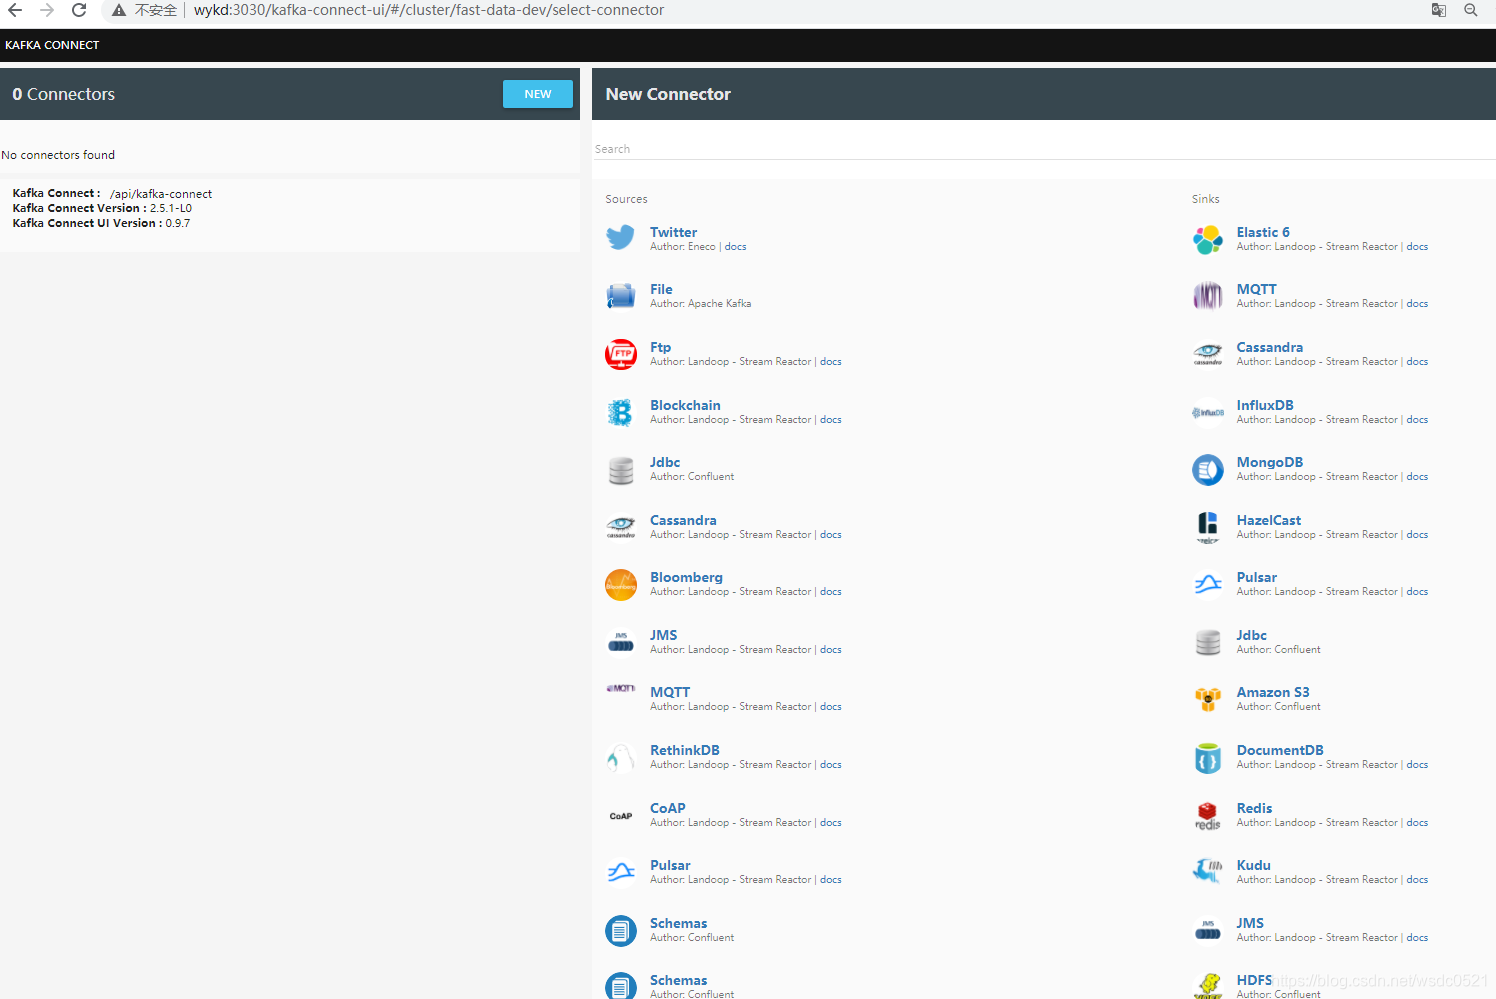Pick the Blockchain source connector icon

point(621,412)
